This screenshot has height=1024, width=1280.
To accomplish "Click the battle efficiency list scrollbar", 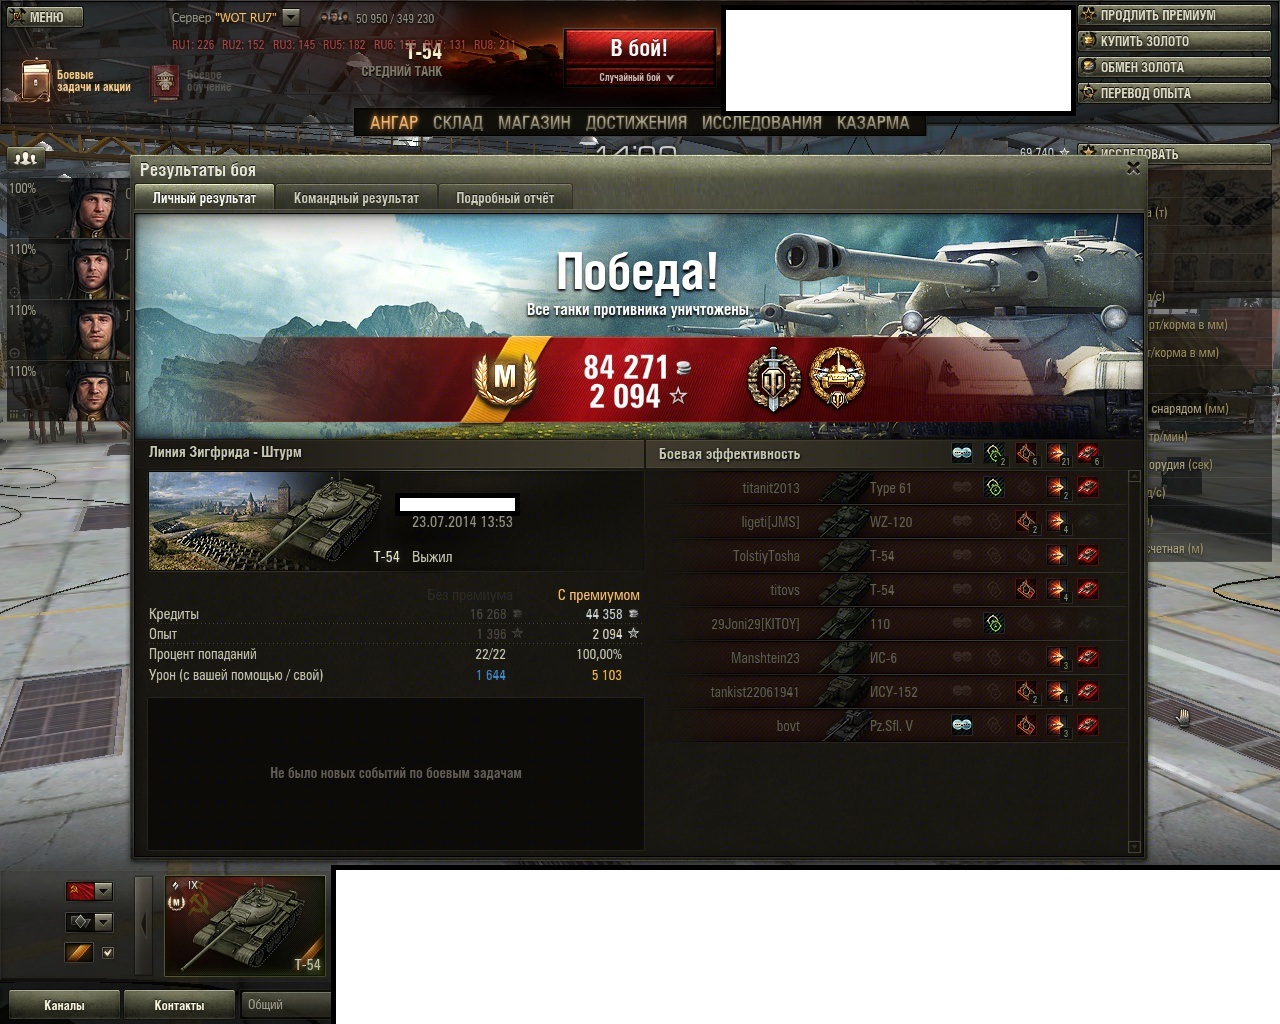I will 1134,661.
